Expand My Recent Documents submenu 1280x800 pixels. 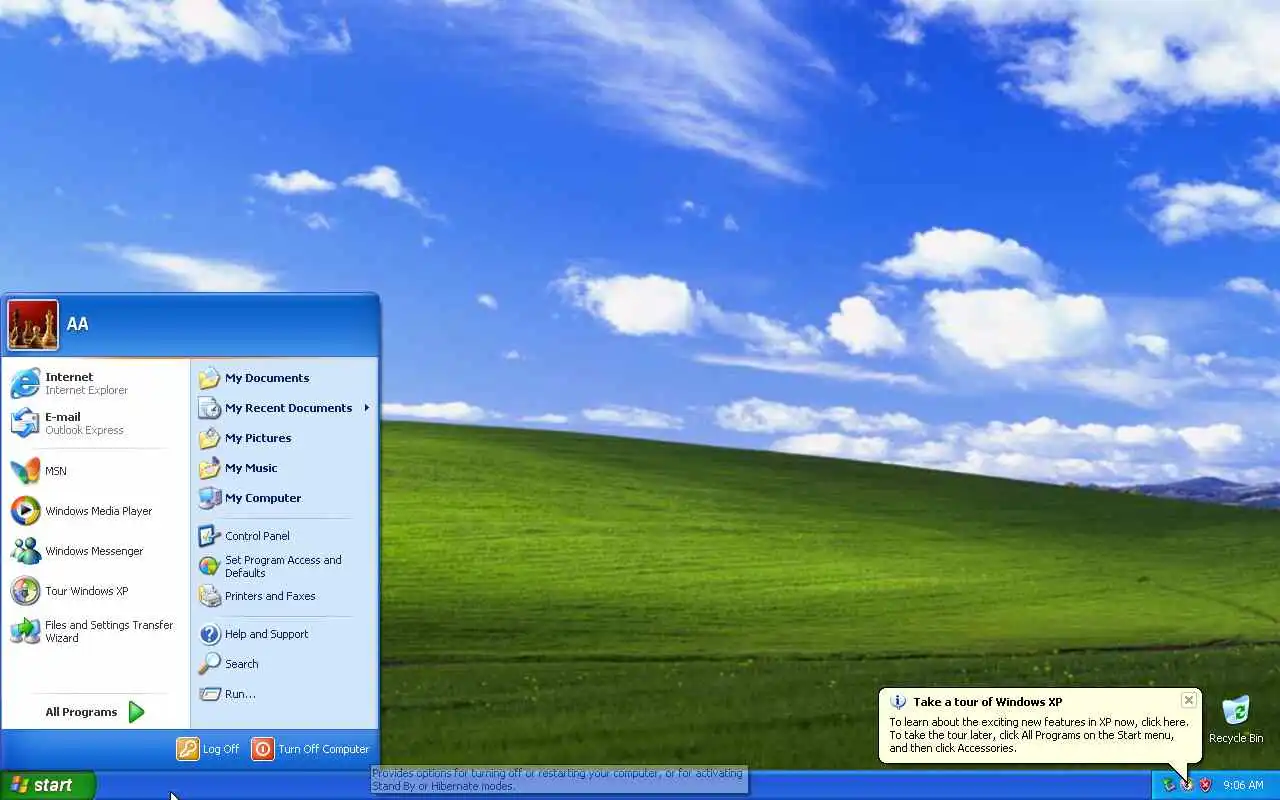[284, 408]
